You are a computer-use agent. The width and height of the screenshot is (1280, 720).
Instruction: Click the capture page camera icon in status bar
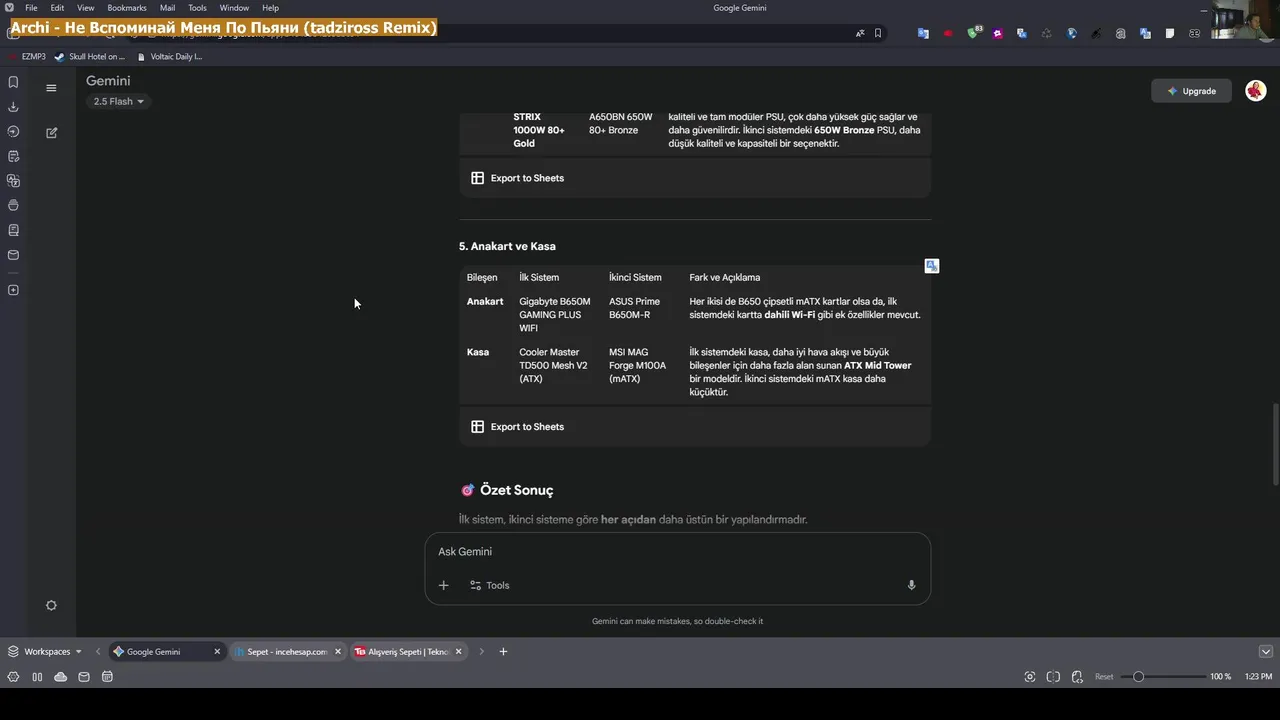[1030, 677]
